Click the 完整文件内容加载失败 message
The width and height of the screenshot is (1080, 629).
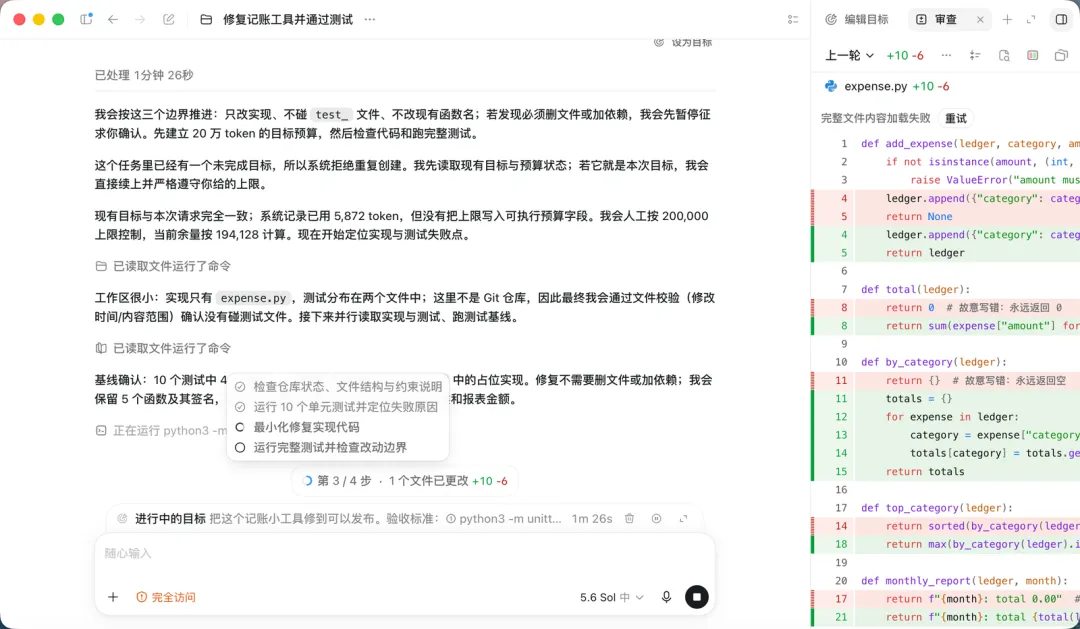pyautogui.click(x=875, y=118)
